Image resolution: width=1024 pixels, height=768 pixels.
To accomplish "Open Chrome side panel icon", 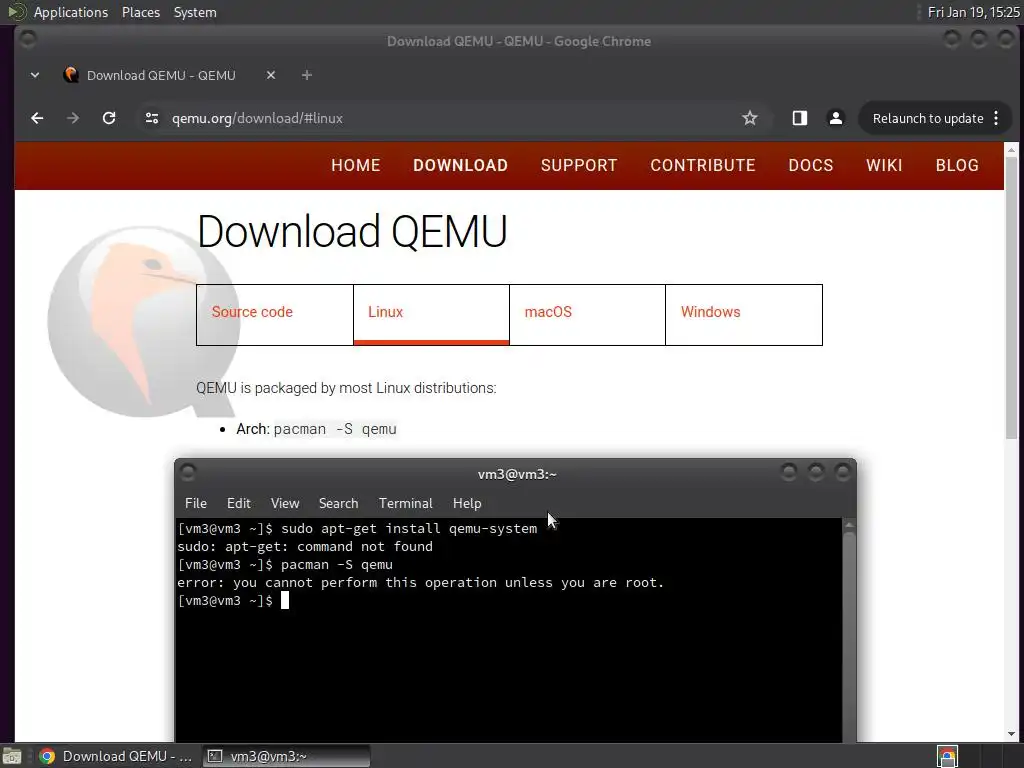I will coord(799,118).
